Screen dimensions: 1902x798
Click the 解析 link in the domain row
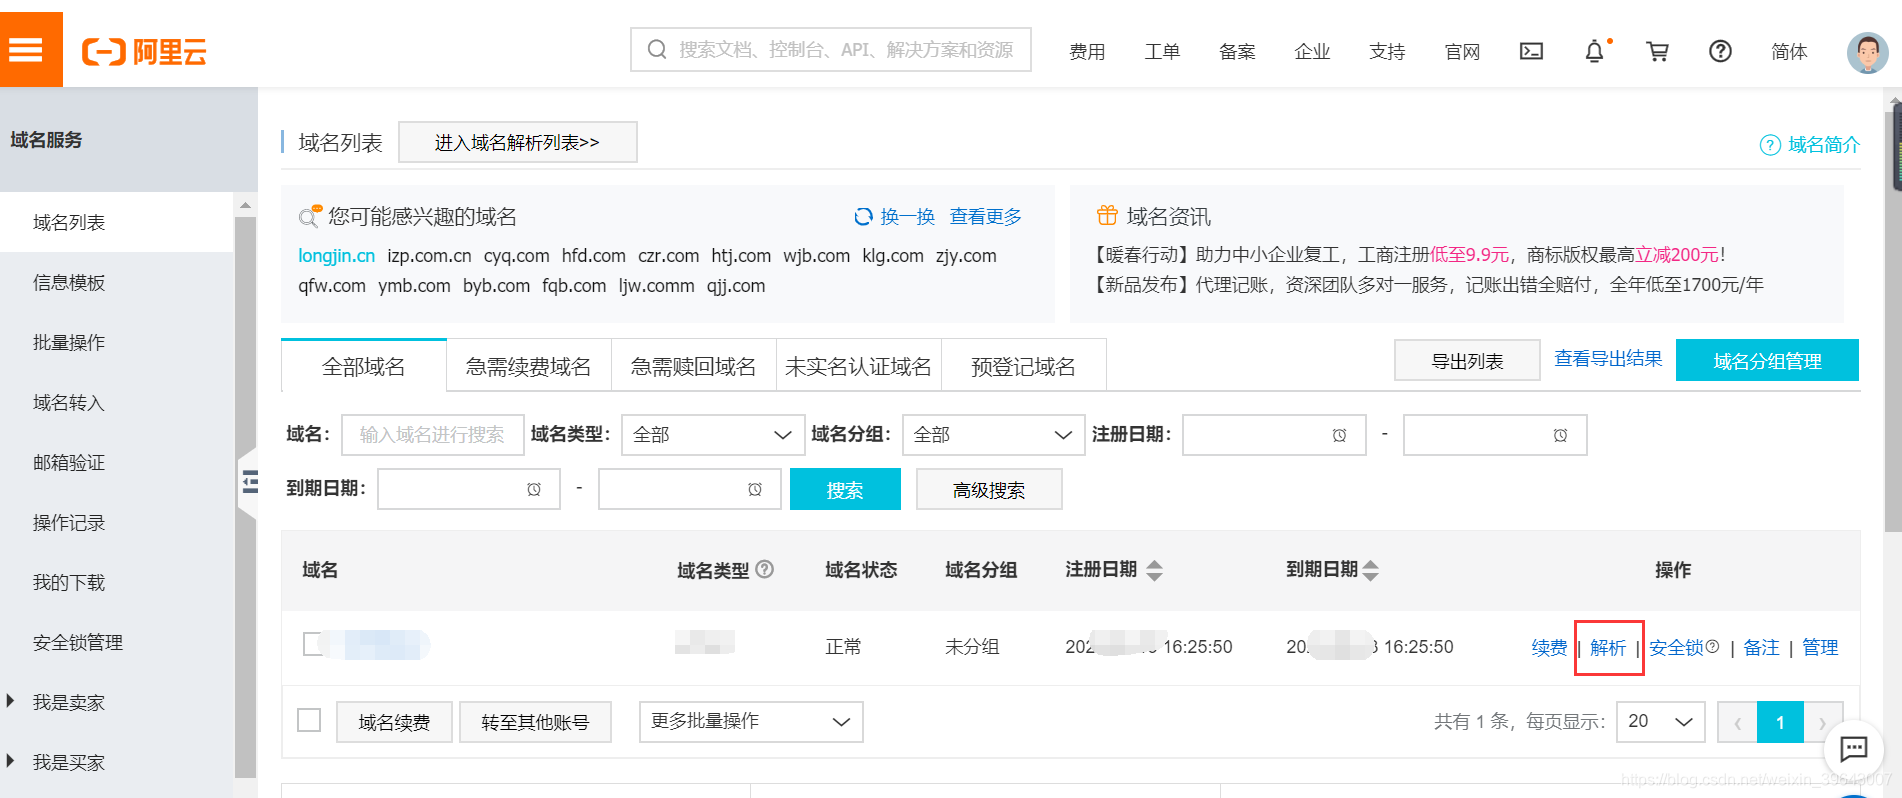[x=1608, y=647]
